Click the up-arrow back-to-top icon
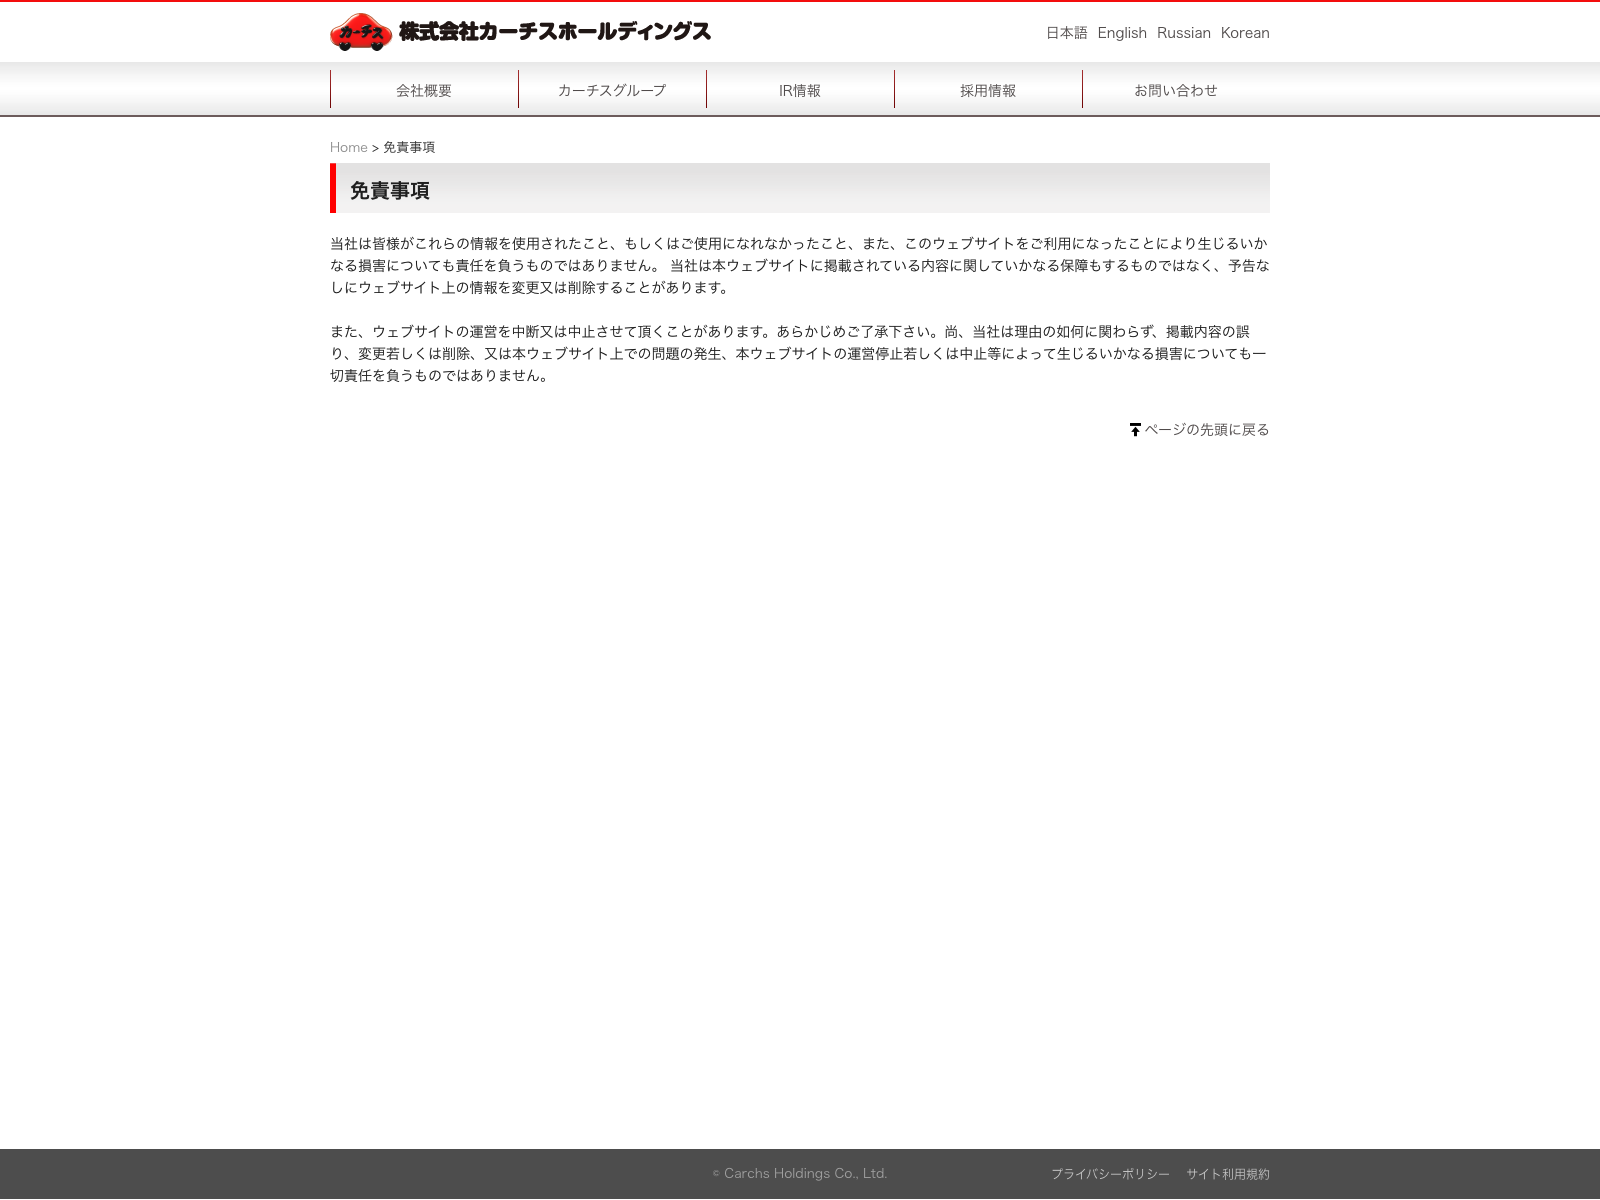1600x1200 pixels. tap(1135, 430)
